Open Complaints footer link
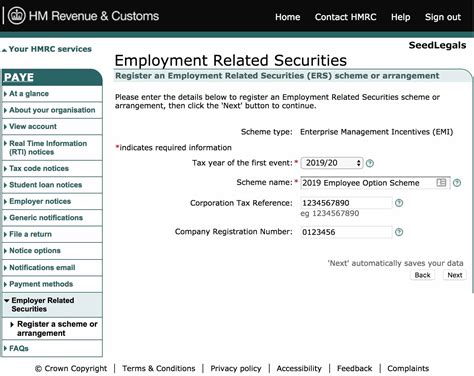The width and height of the screenshot is (474, 376). pyautogui.click(x=408, y=368)
